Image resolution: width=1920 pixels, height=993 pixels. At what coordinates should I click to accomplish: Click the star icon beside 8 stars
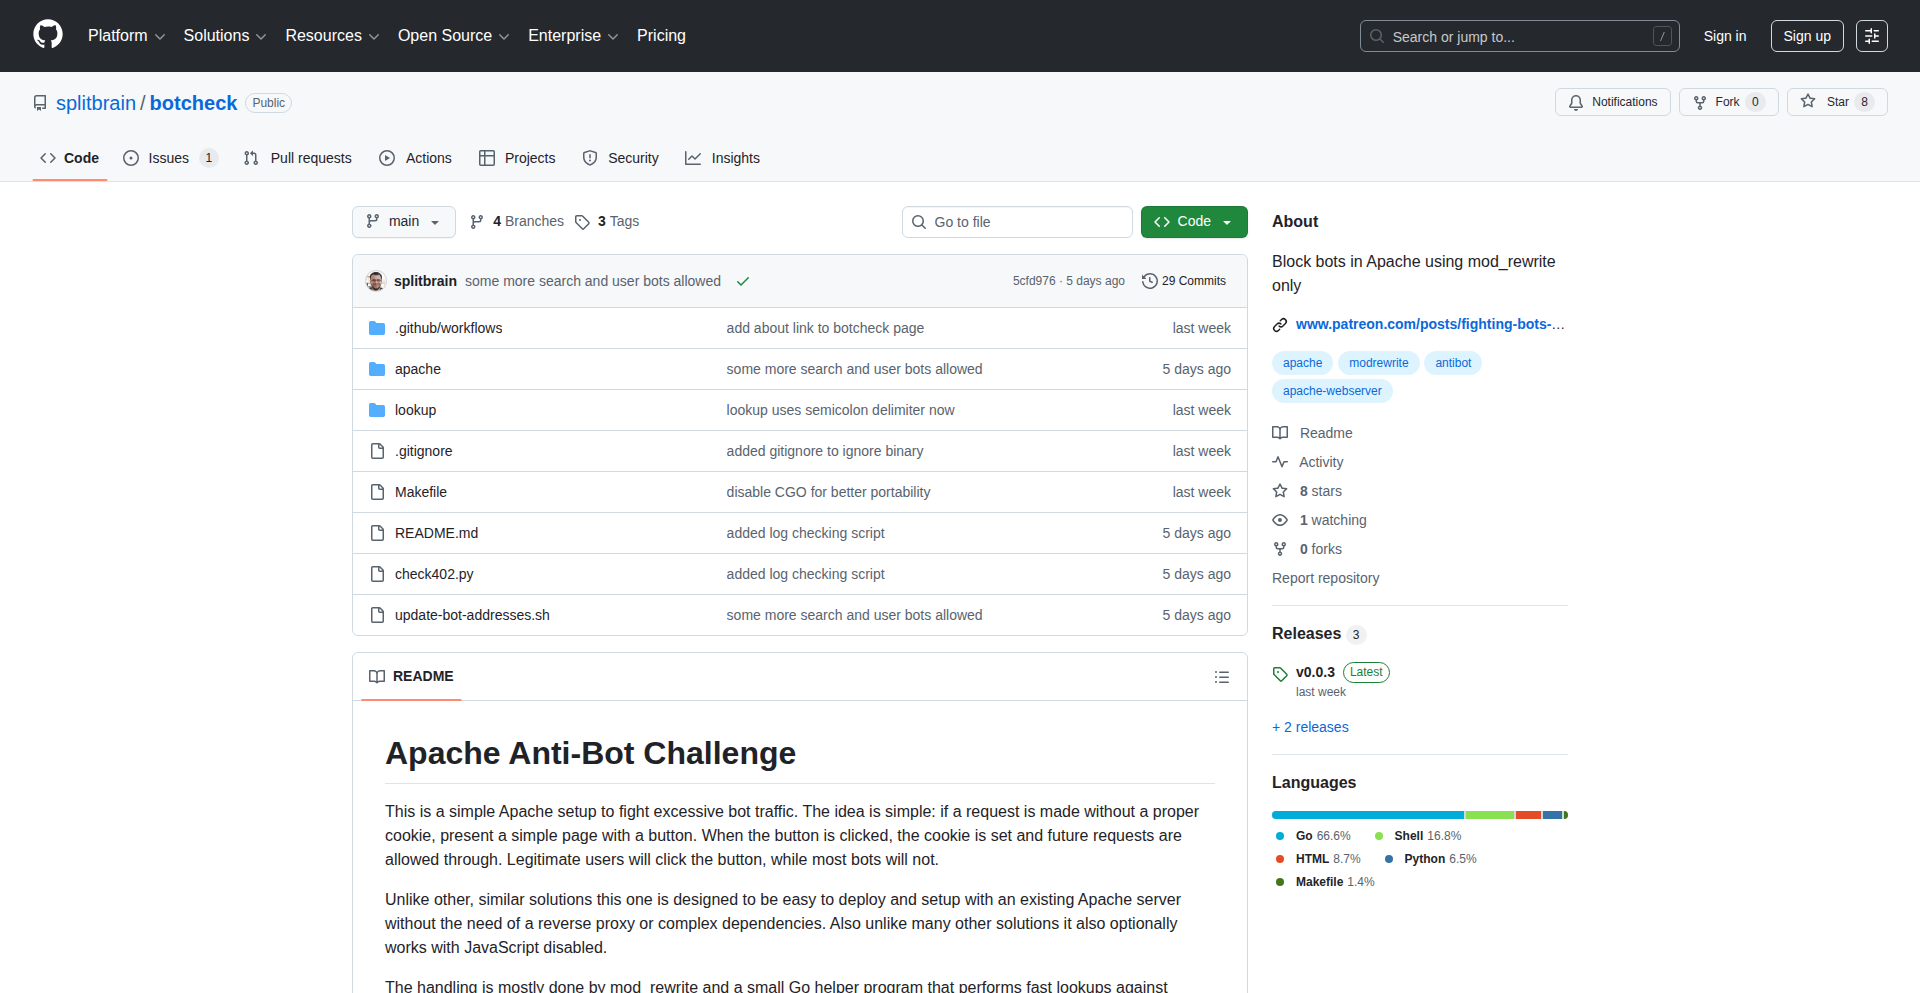(x=1280, y=491)
